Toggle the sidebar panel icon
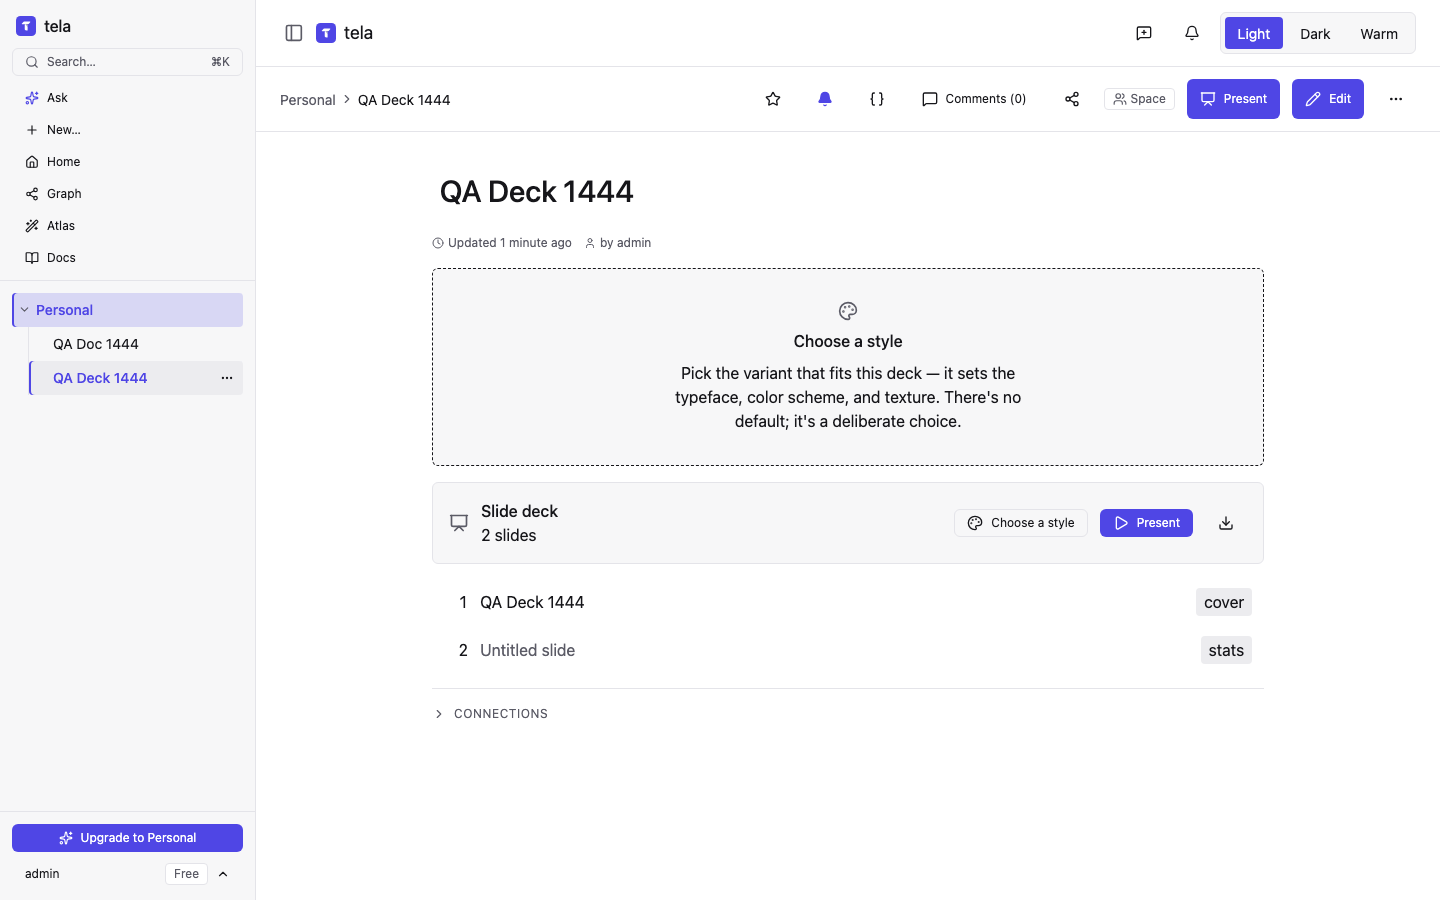Viewport: 1440px width, 900px height. pyautogui.click(x=294, y=33)
